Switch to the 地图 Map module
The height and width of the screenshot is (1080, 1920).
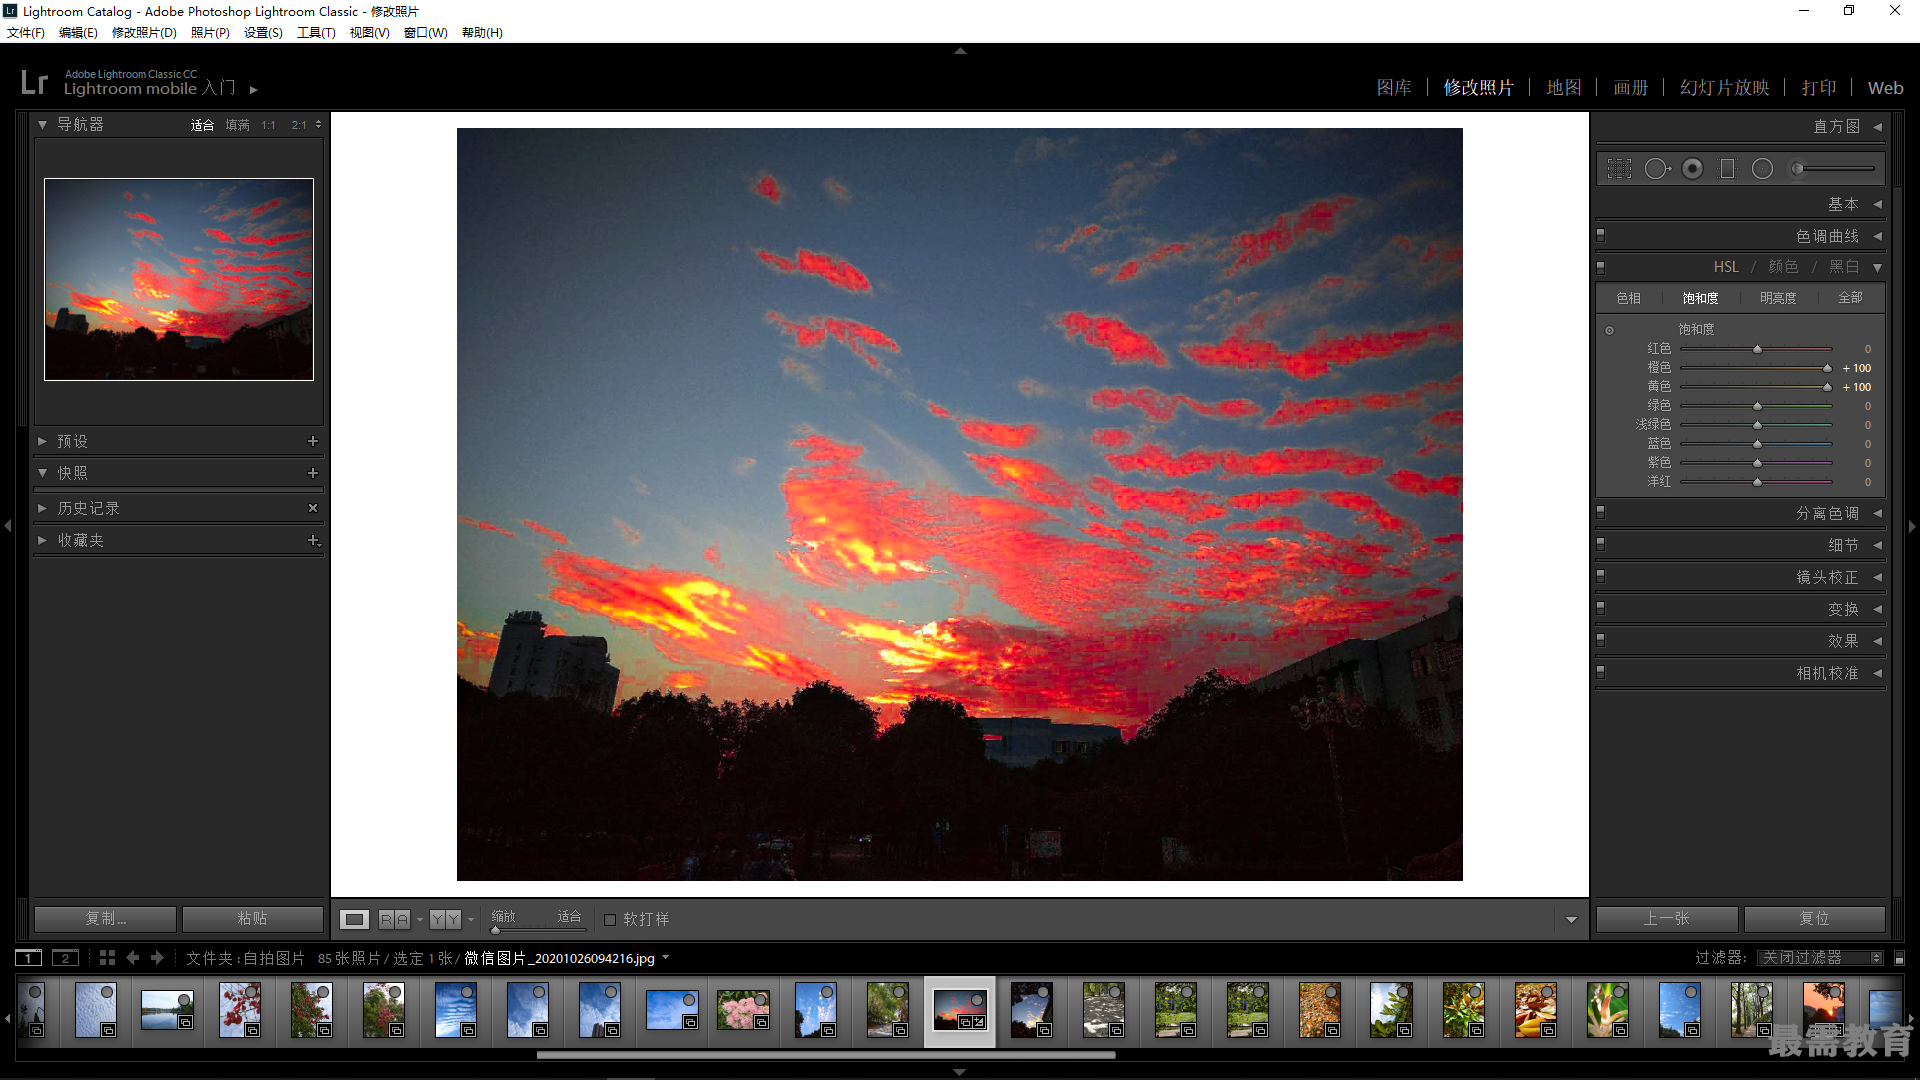pos(1564,88)
